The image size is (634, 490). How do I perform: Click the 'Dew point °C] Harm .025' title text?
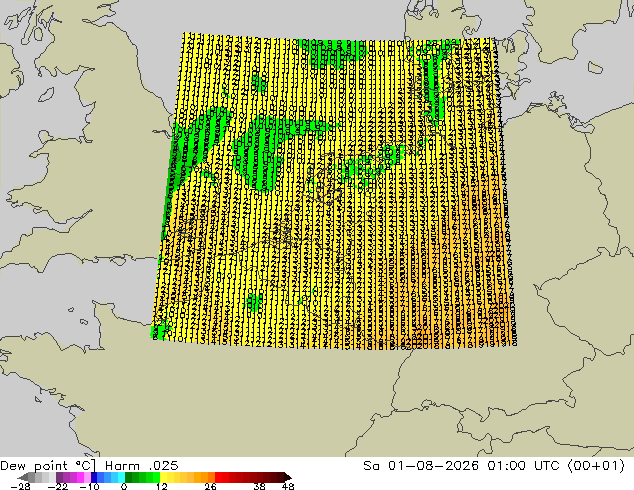[x=89, y=466]
